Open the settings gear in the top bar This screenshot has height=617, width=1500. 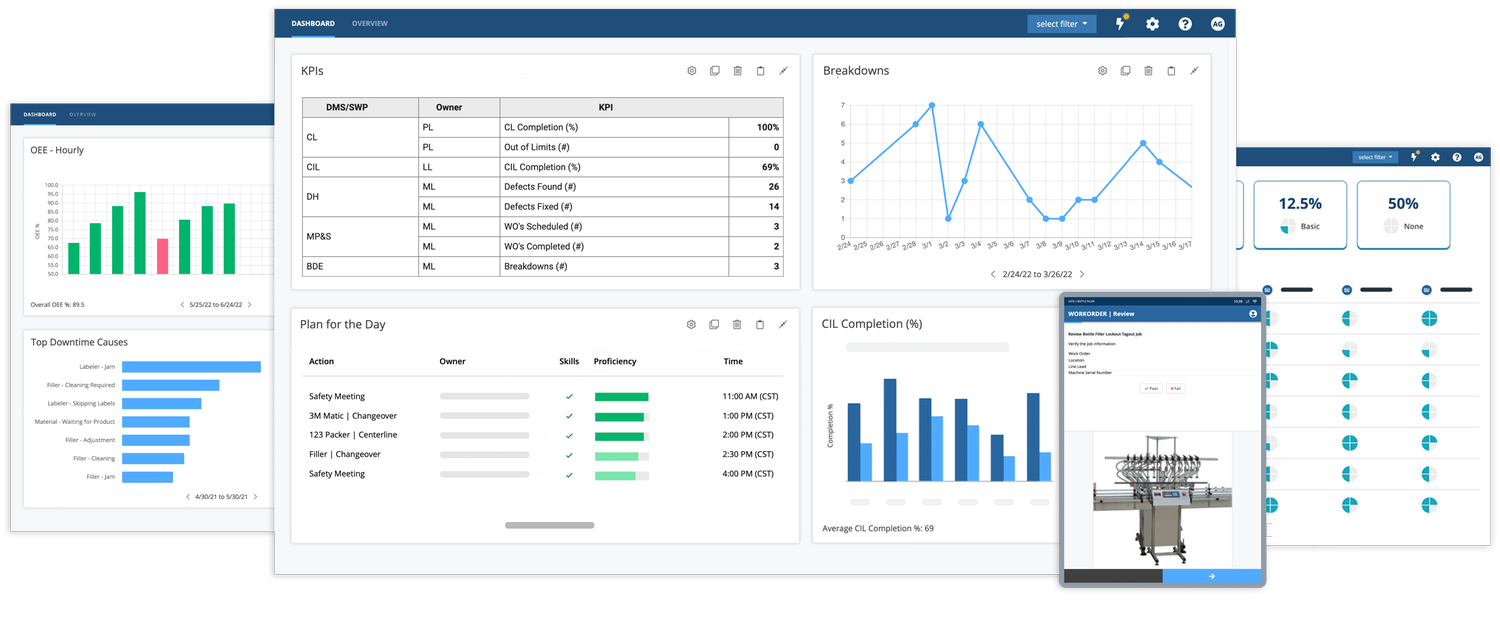coord(1152,23)
